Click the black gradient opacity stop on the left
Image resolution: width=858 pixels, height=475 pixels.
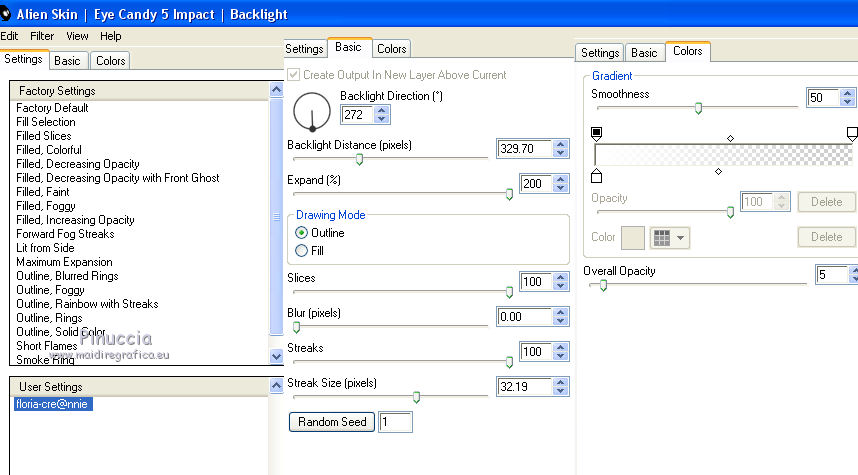pos(596,133)
